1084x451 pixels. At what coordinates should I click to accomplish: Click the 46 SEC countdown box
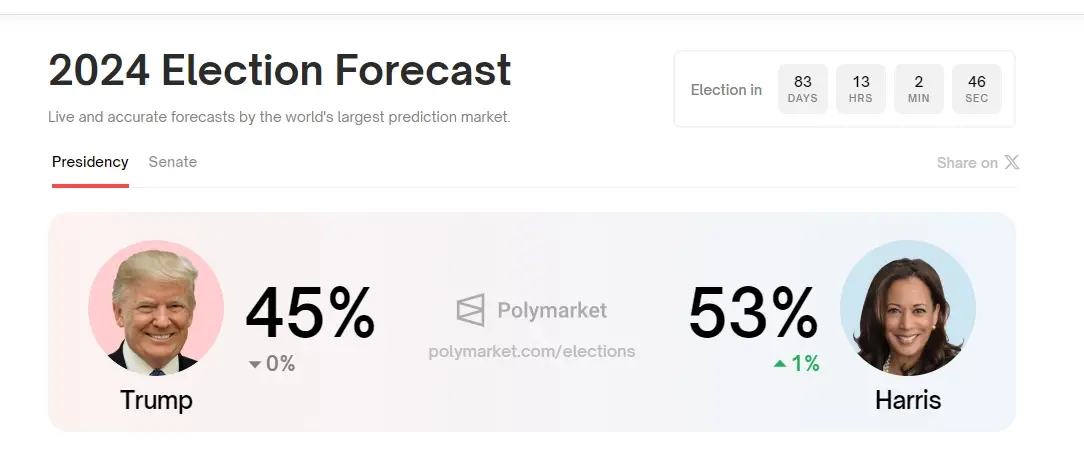(977, 89)
